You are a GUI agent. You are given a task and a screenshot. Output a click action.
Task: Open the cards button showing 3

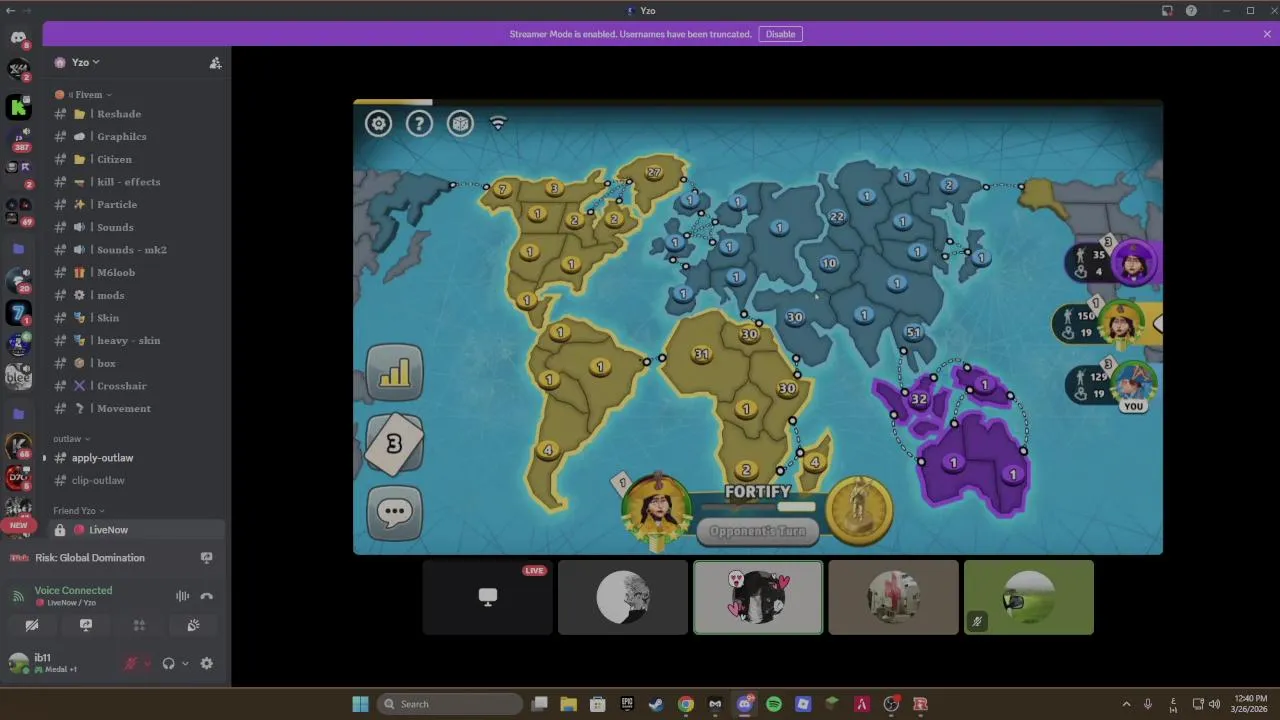[x=394, y=443]
